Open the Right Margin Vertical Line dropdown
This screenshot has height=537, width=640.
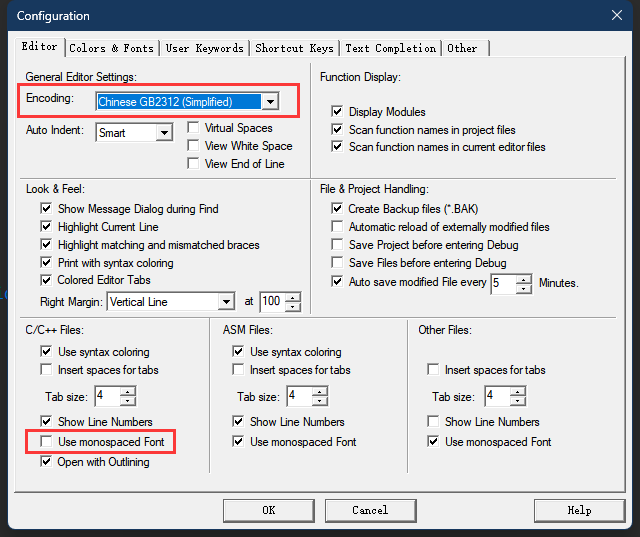pos(226,302)
